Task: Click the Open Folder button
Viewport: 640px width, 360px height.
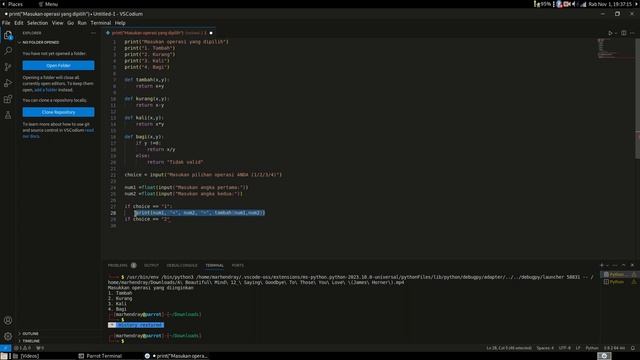Action: pos(58,65)
